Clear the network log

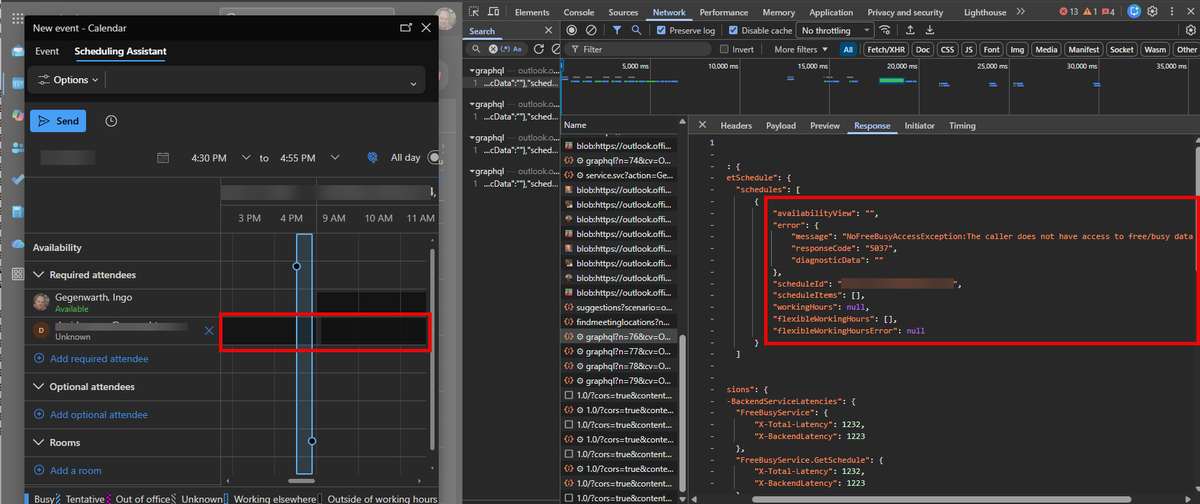592,31
